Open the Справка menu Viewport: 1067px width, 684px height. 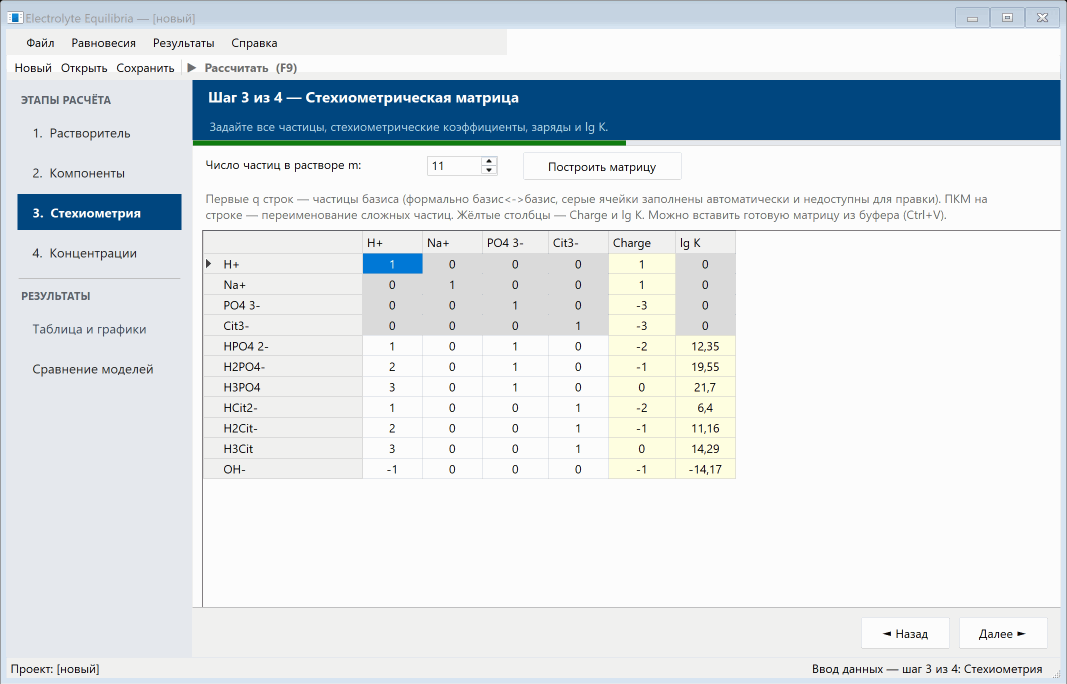click(x=254, y=43)
